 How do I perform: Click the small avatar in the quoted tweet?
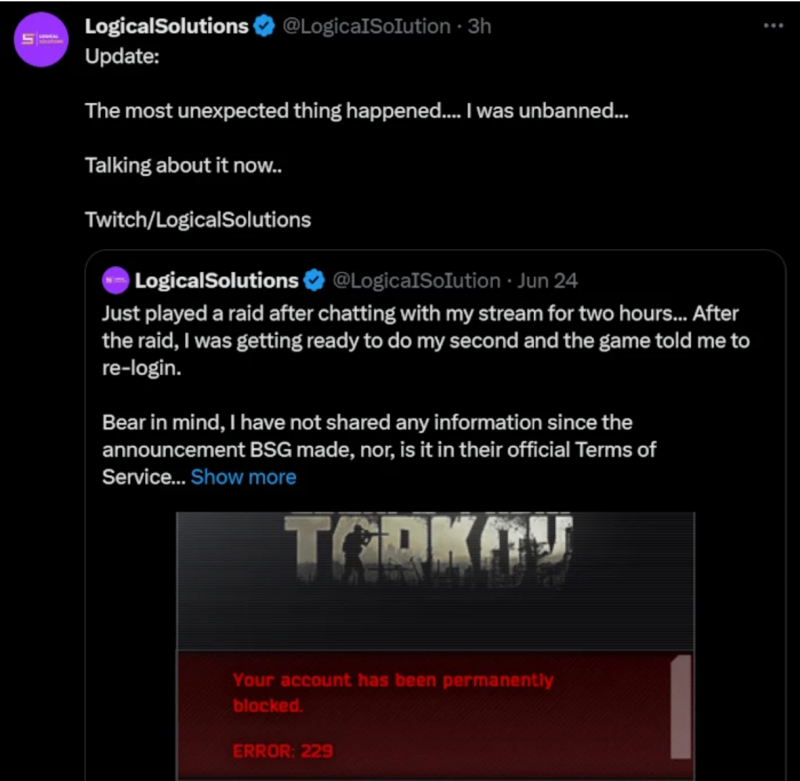(x=116, y=281)
